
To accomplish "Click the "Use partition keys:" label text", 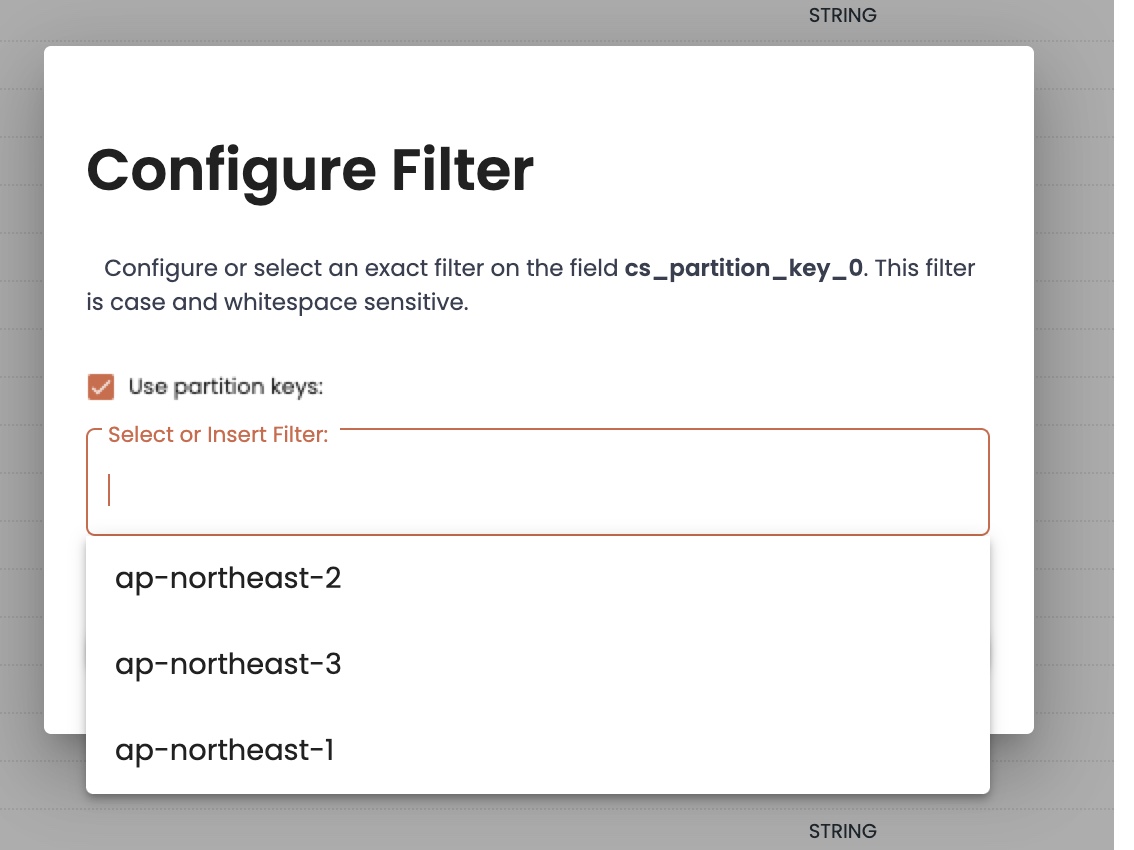I will pyautogui.click(x=226, y=387).
